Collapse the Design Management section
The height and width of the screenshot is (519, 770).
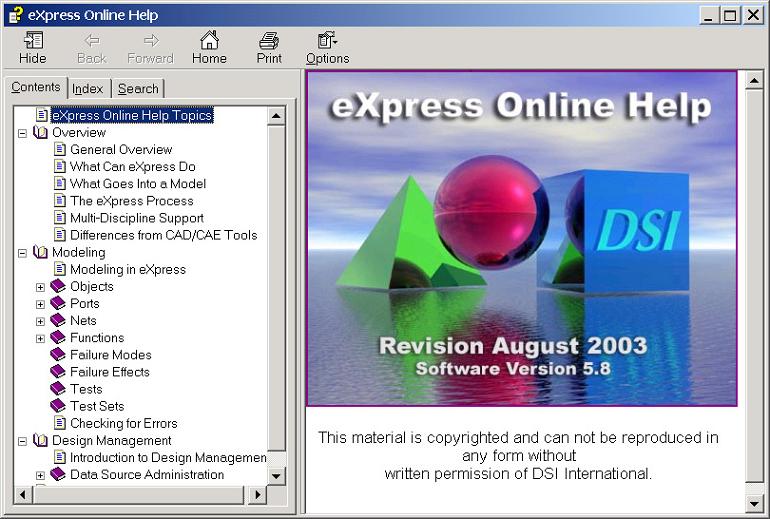point(23,441)
